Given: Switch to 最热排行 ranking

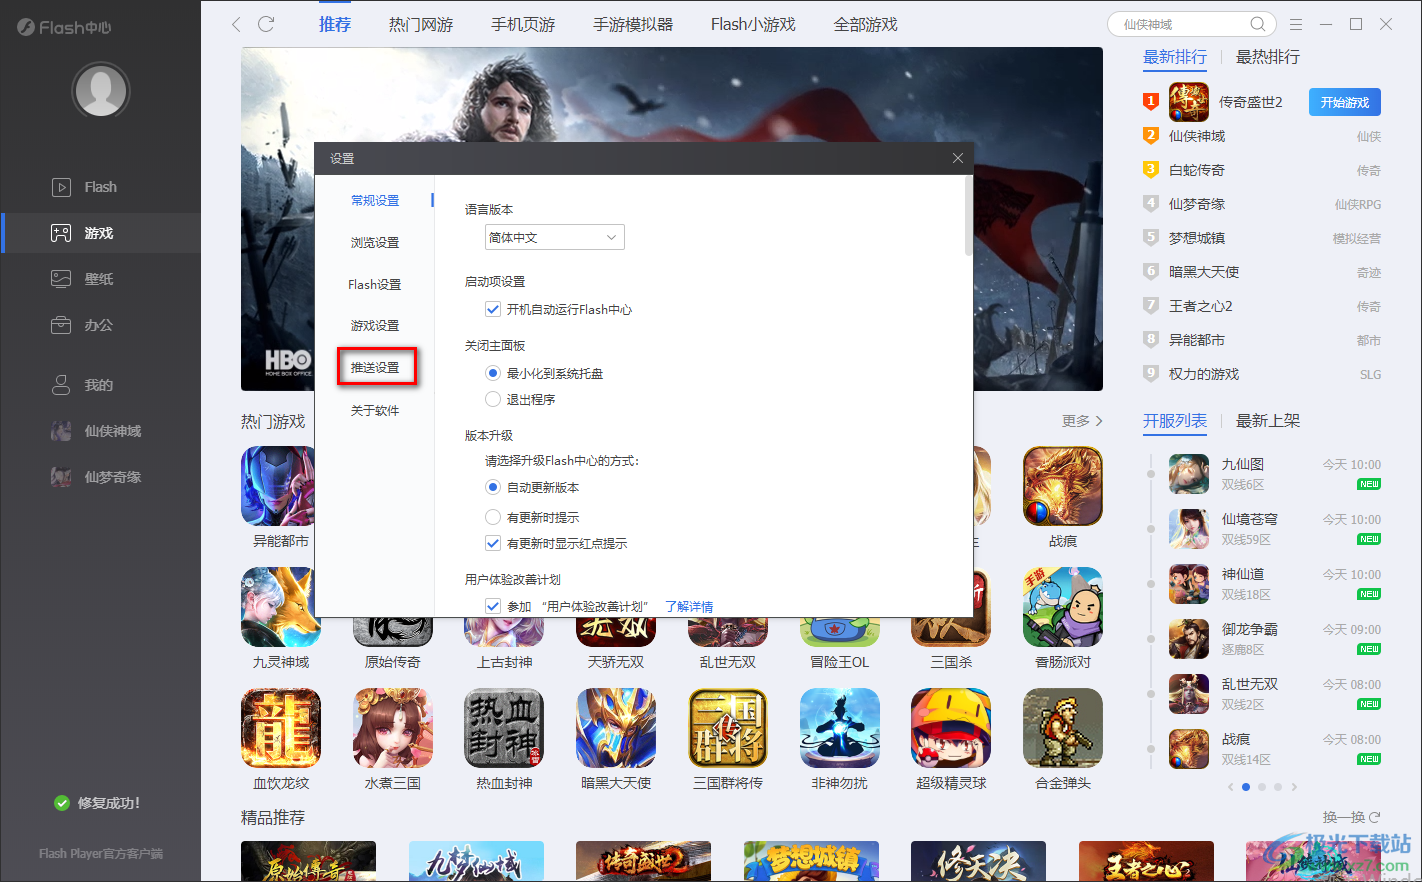Looking at the screenshot, I should pos(1268,57).
